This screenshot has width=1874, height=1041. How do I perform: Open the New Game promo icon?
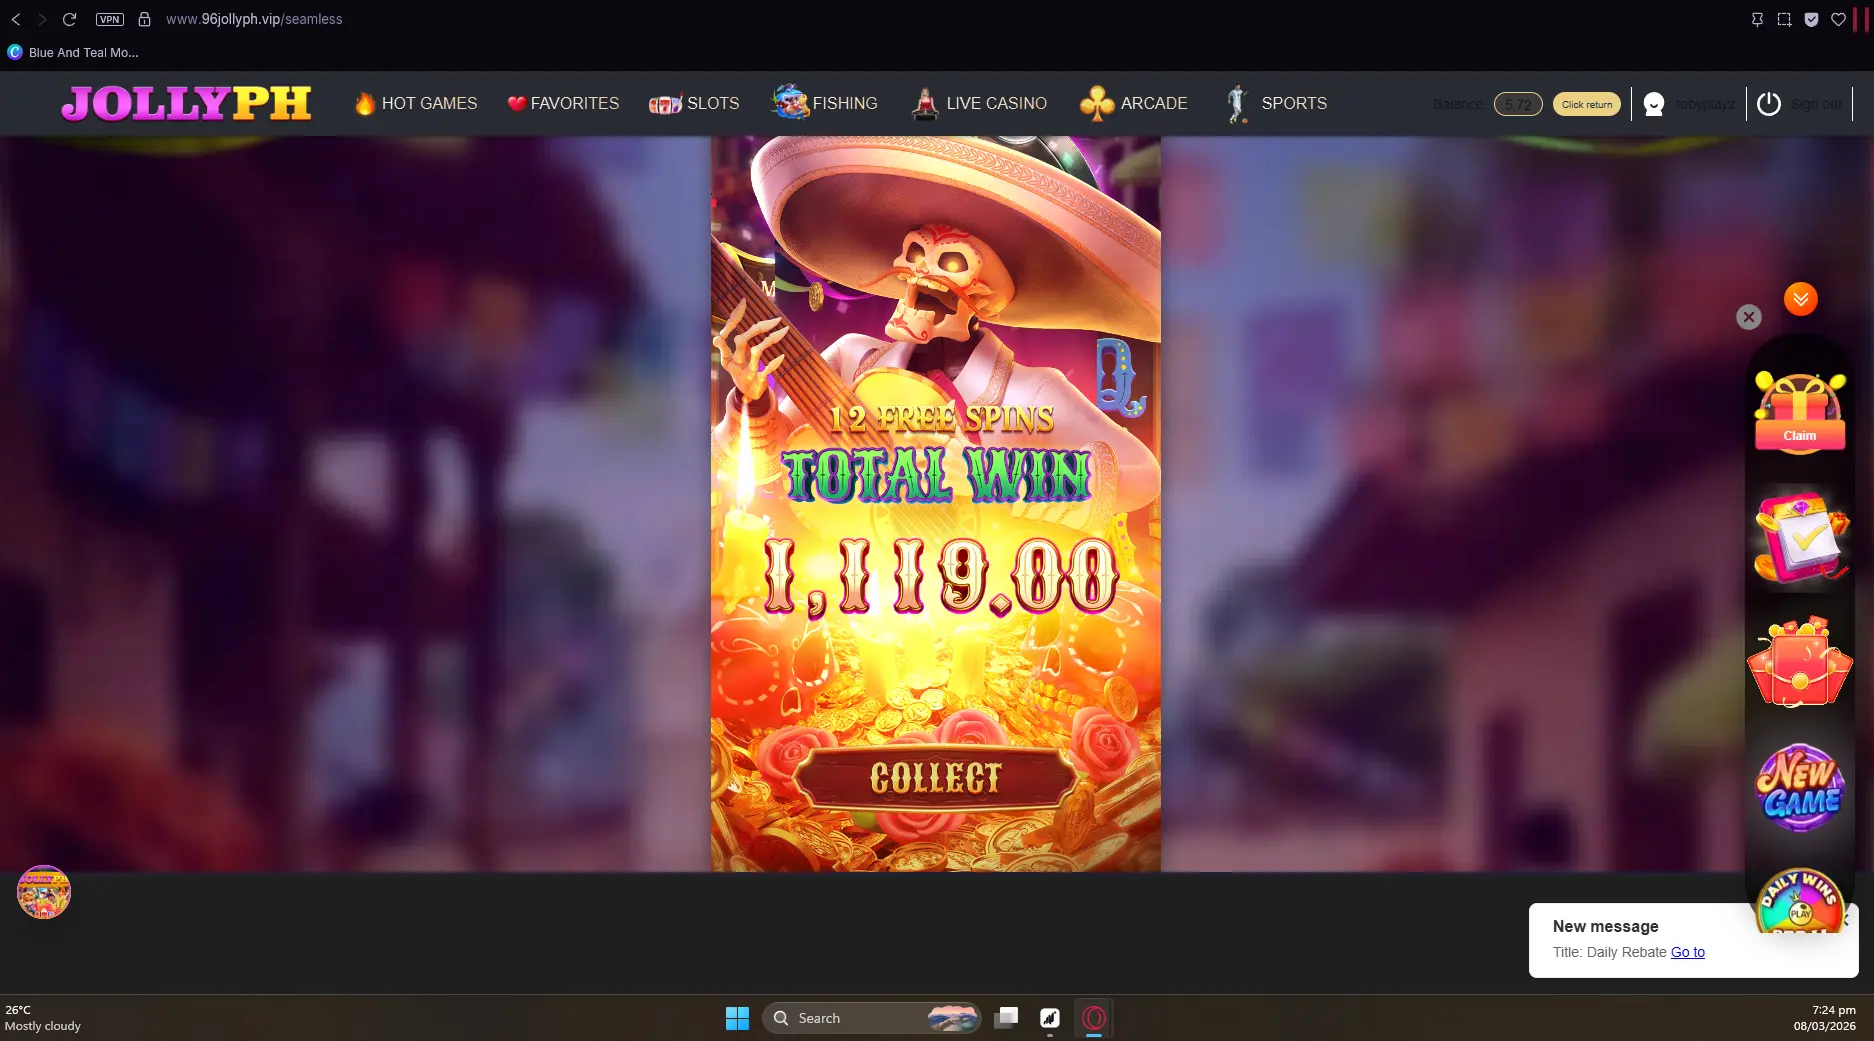tap(1800, 787)
